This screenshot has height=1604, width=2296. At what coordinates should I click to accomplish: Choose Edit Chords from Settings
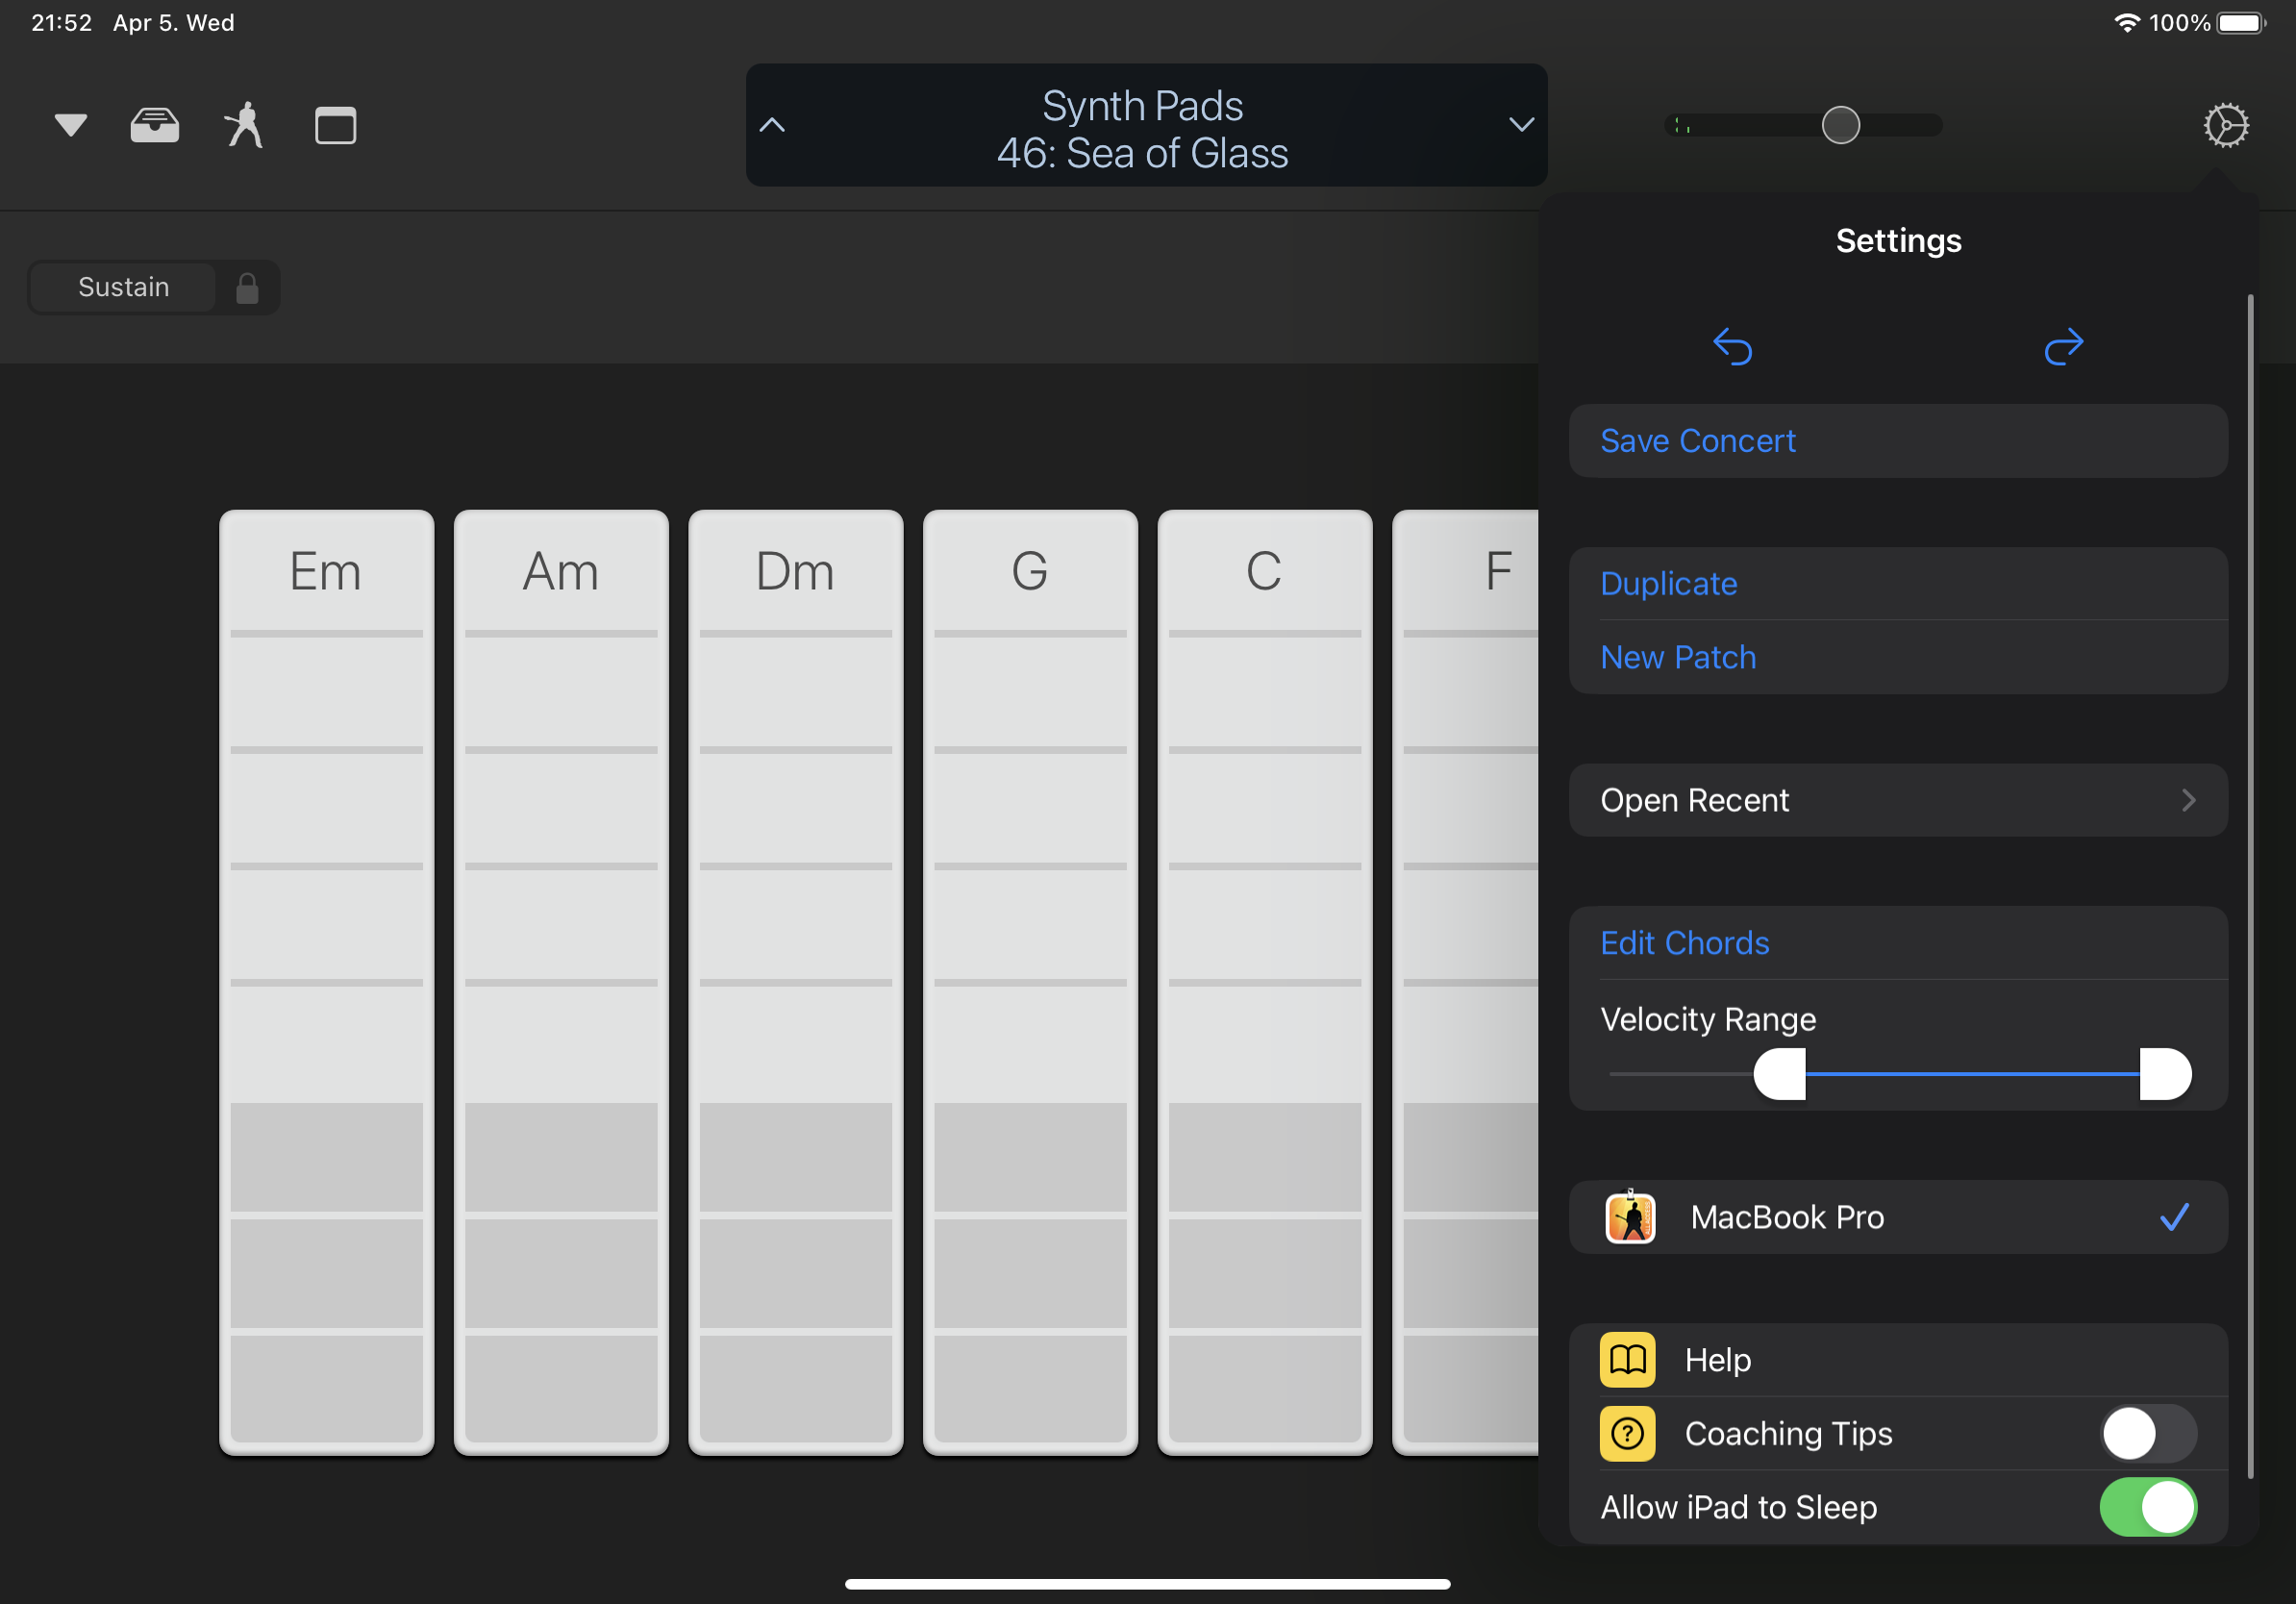1685,943
